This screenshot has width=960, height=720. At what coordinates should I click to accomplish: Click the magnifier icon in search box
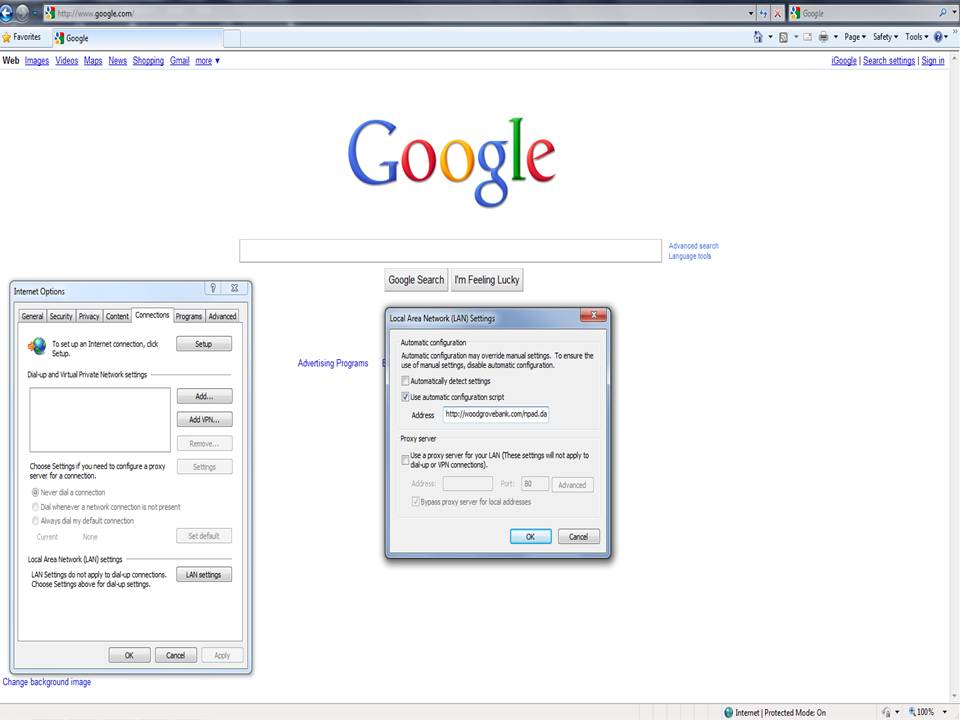[943, 13]
